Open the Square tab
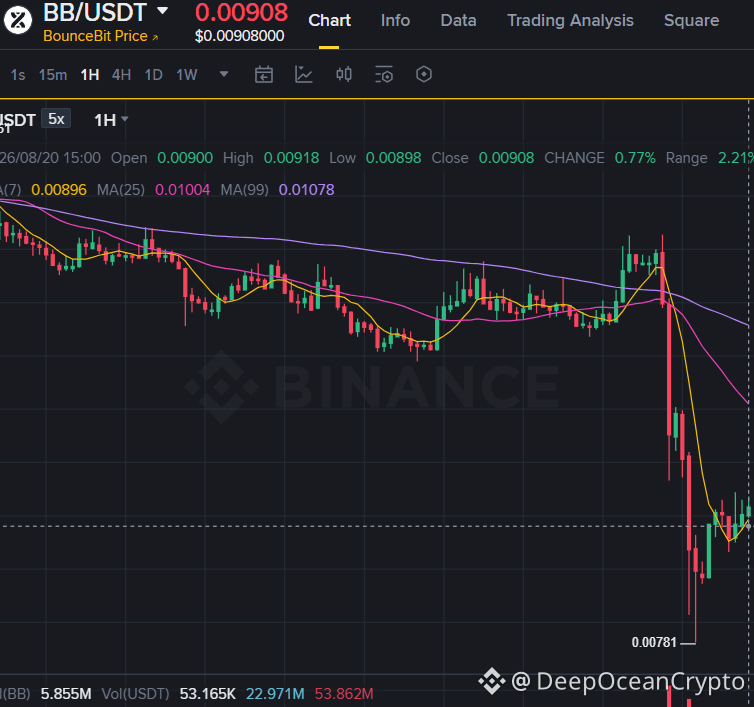 click(691, 20)
